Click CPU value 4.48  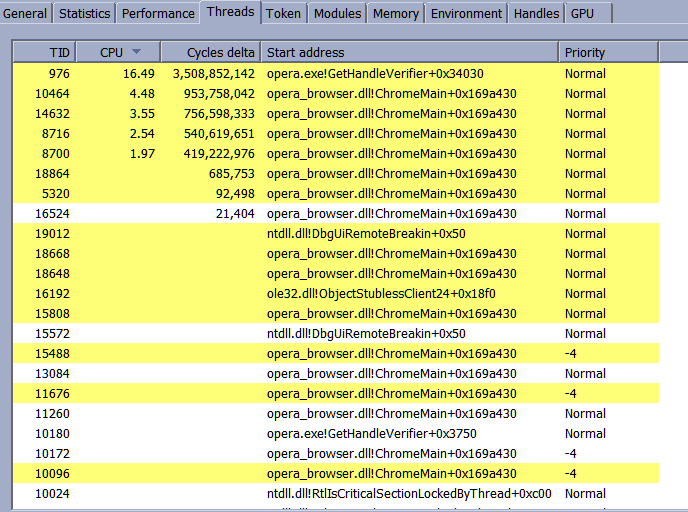[142, 94]
